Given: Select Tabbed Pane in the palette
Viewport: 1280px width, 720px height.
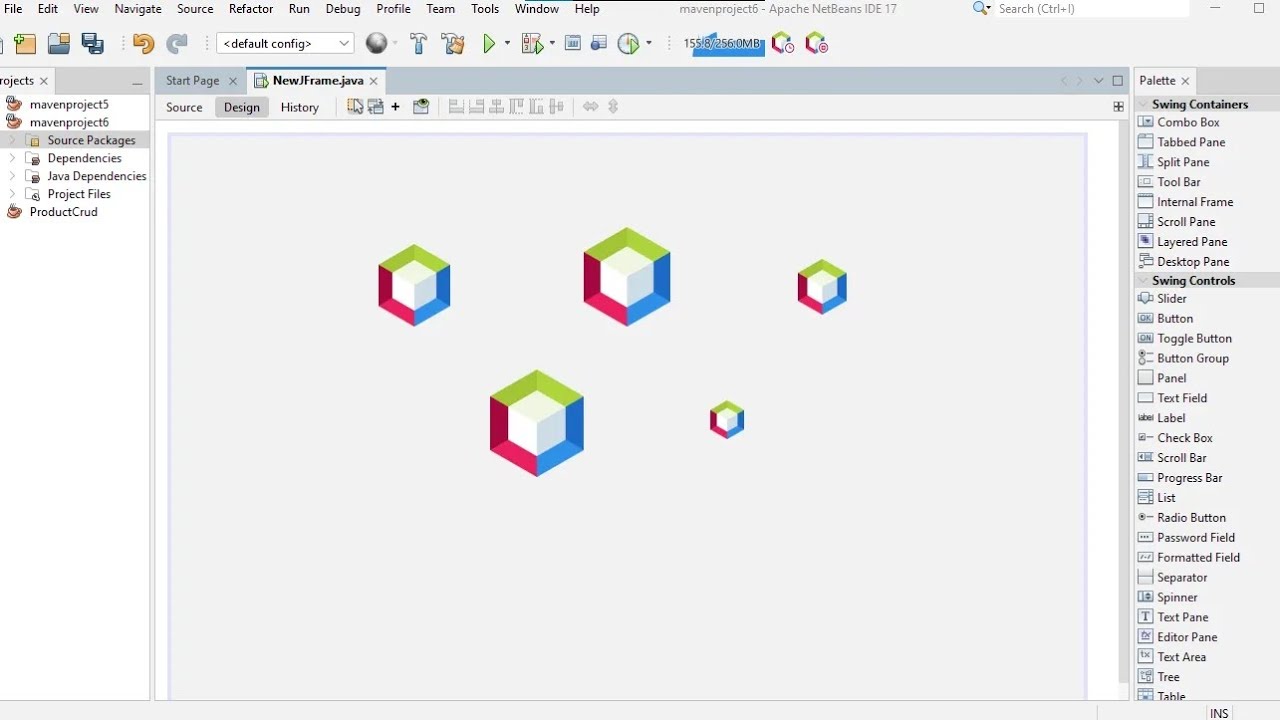Looking at the screenshot, I should (x=1190, y=142).
